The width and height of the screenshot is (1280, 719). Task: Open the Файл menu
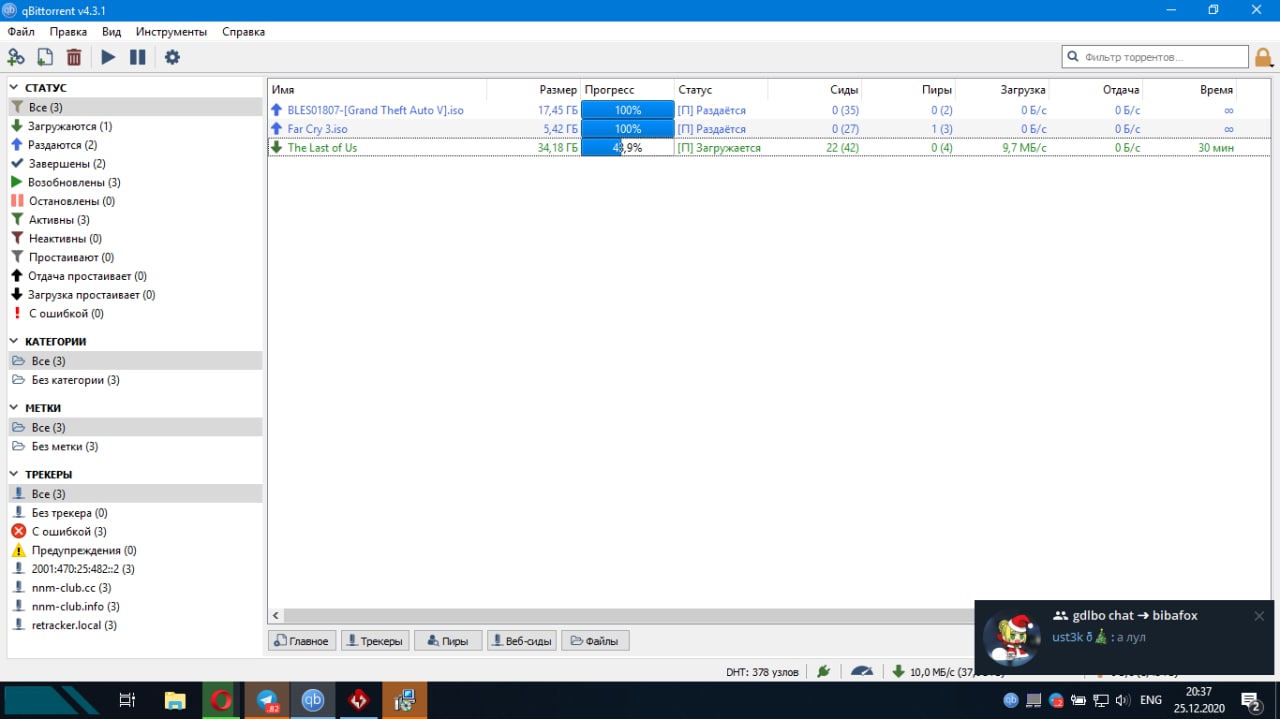coord(21,32)
